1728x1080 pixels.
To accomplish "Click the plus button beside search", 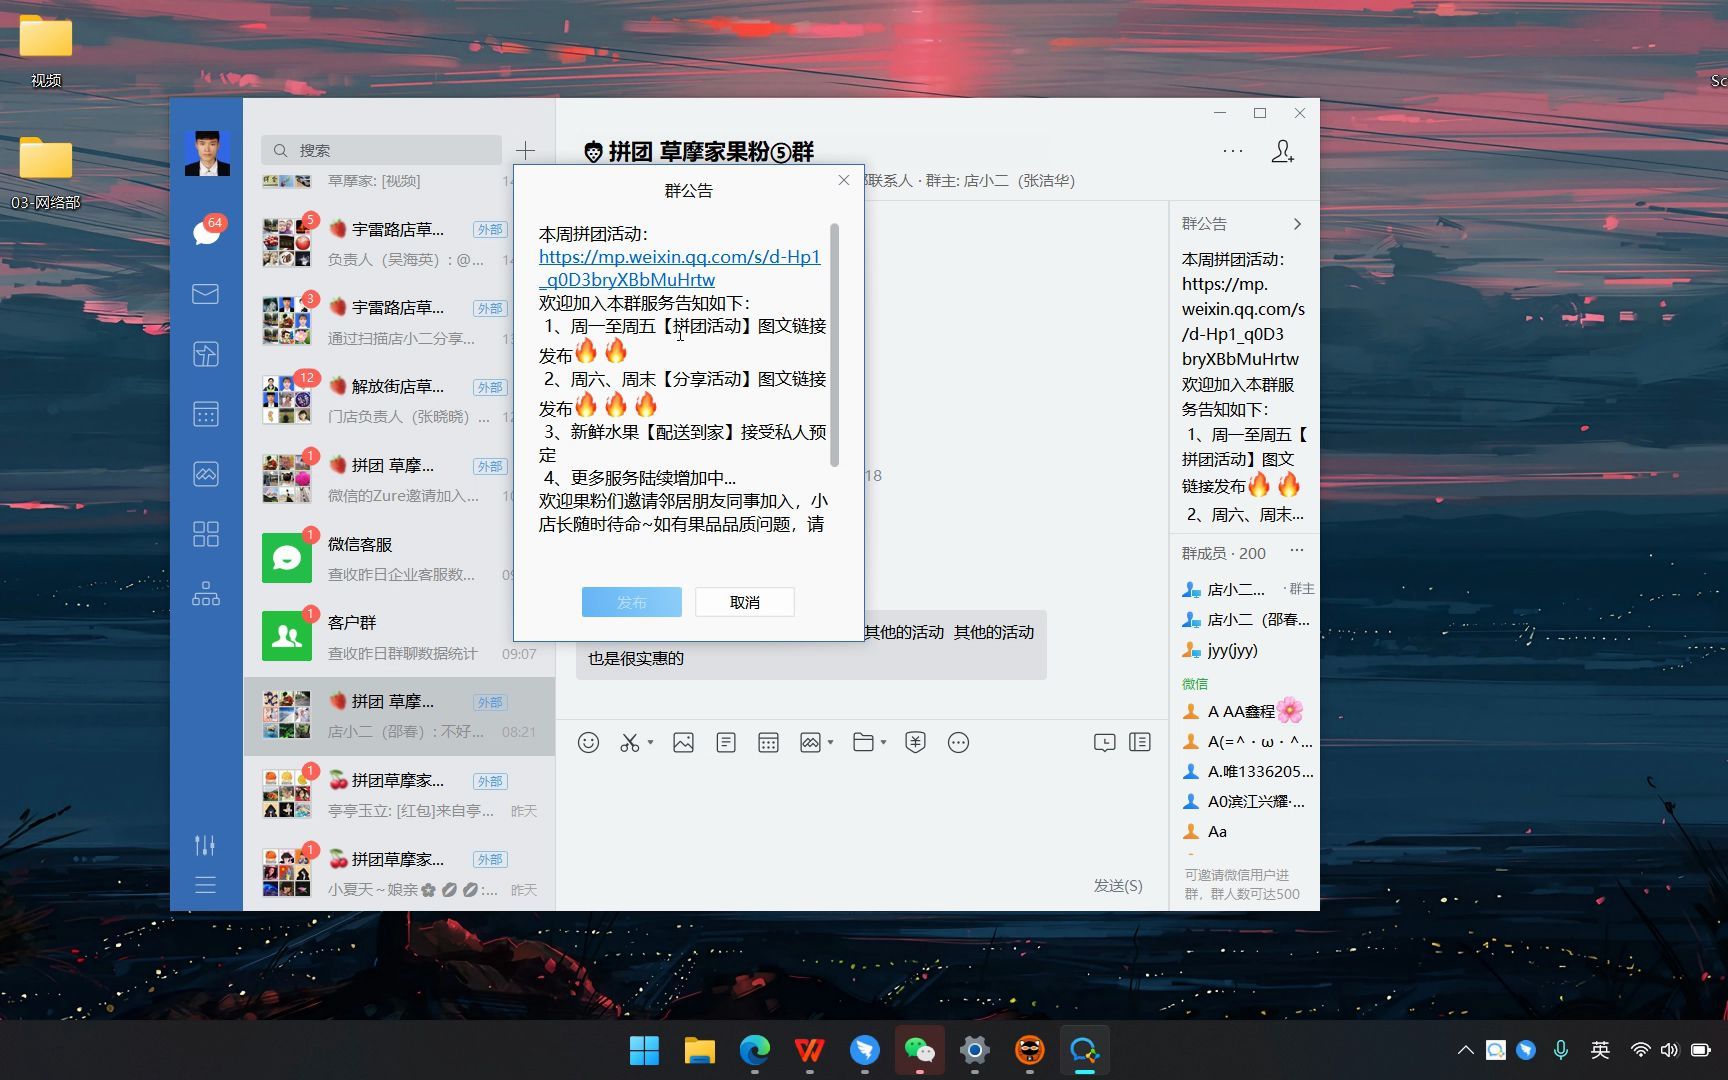I will tap(525, 150).
